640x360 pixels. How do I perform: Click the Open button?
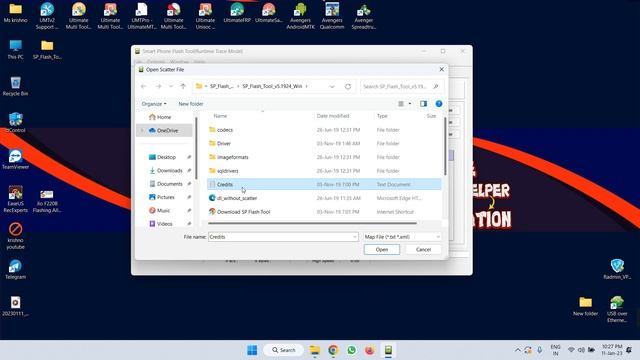click(382, 249)
